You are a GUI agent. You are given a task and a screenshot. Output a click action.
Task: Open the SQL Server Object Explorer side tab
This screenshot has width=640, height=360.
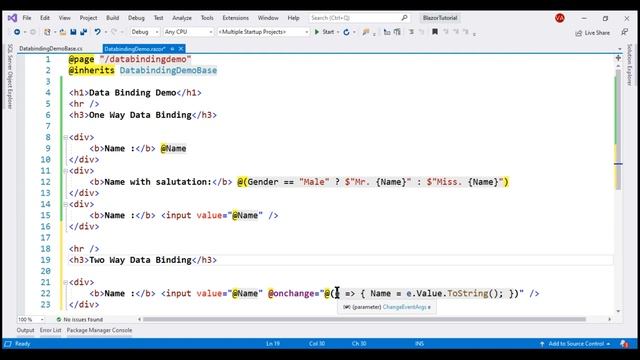pyautogui.click(x=10, y=76)
